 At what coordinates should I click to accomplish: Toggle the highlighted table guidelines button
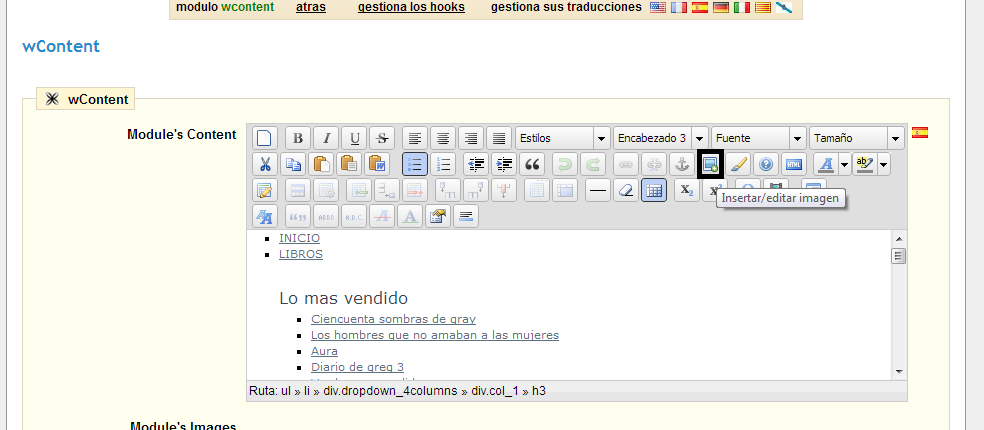click(x=654, y=190)
